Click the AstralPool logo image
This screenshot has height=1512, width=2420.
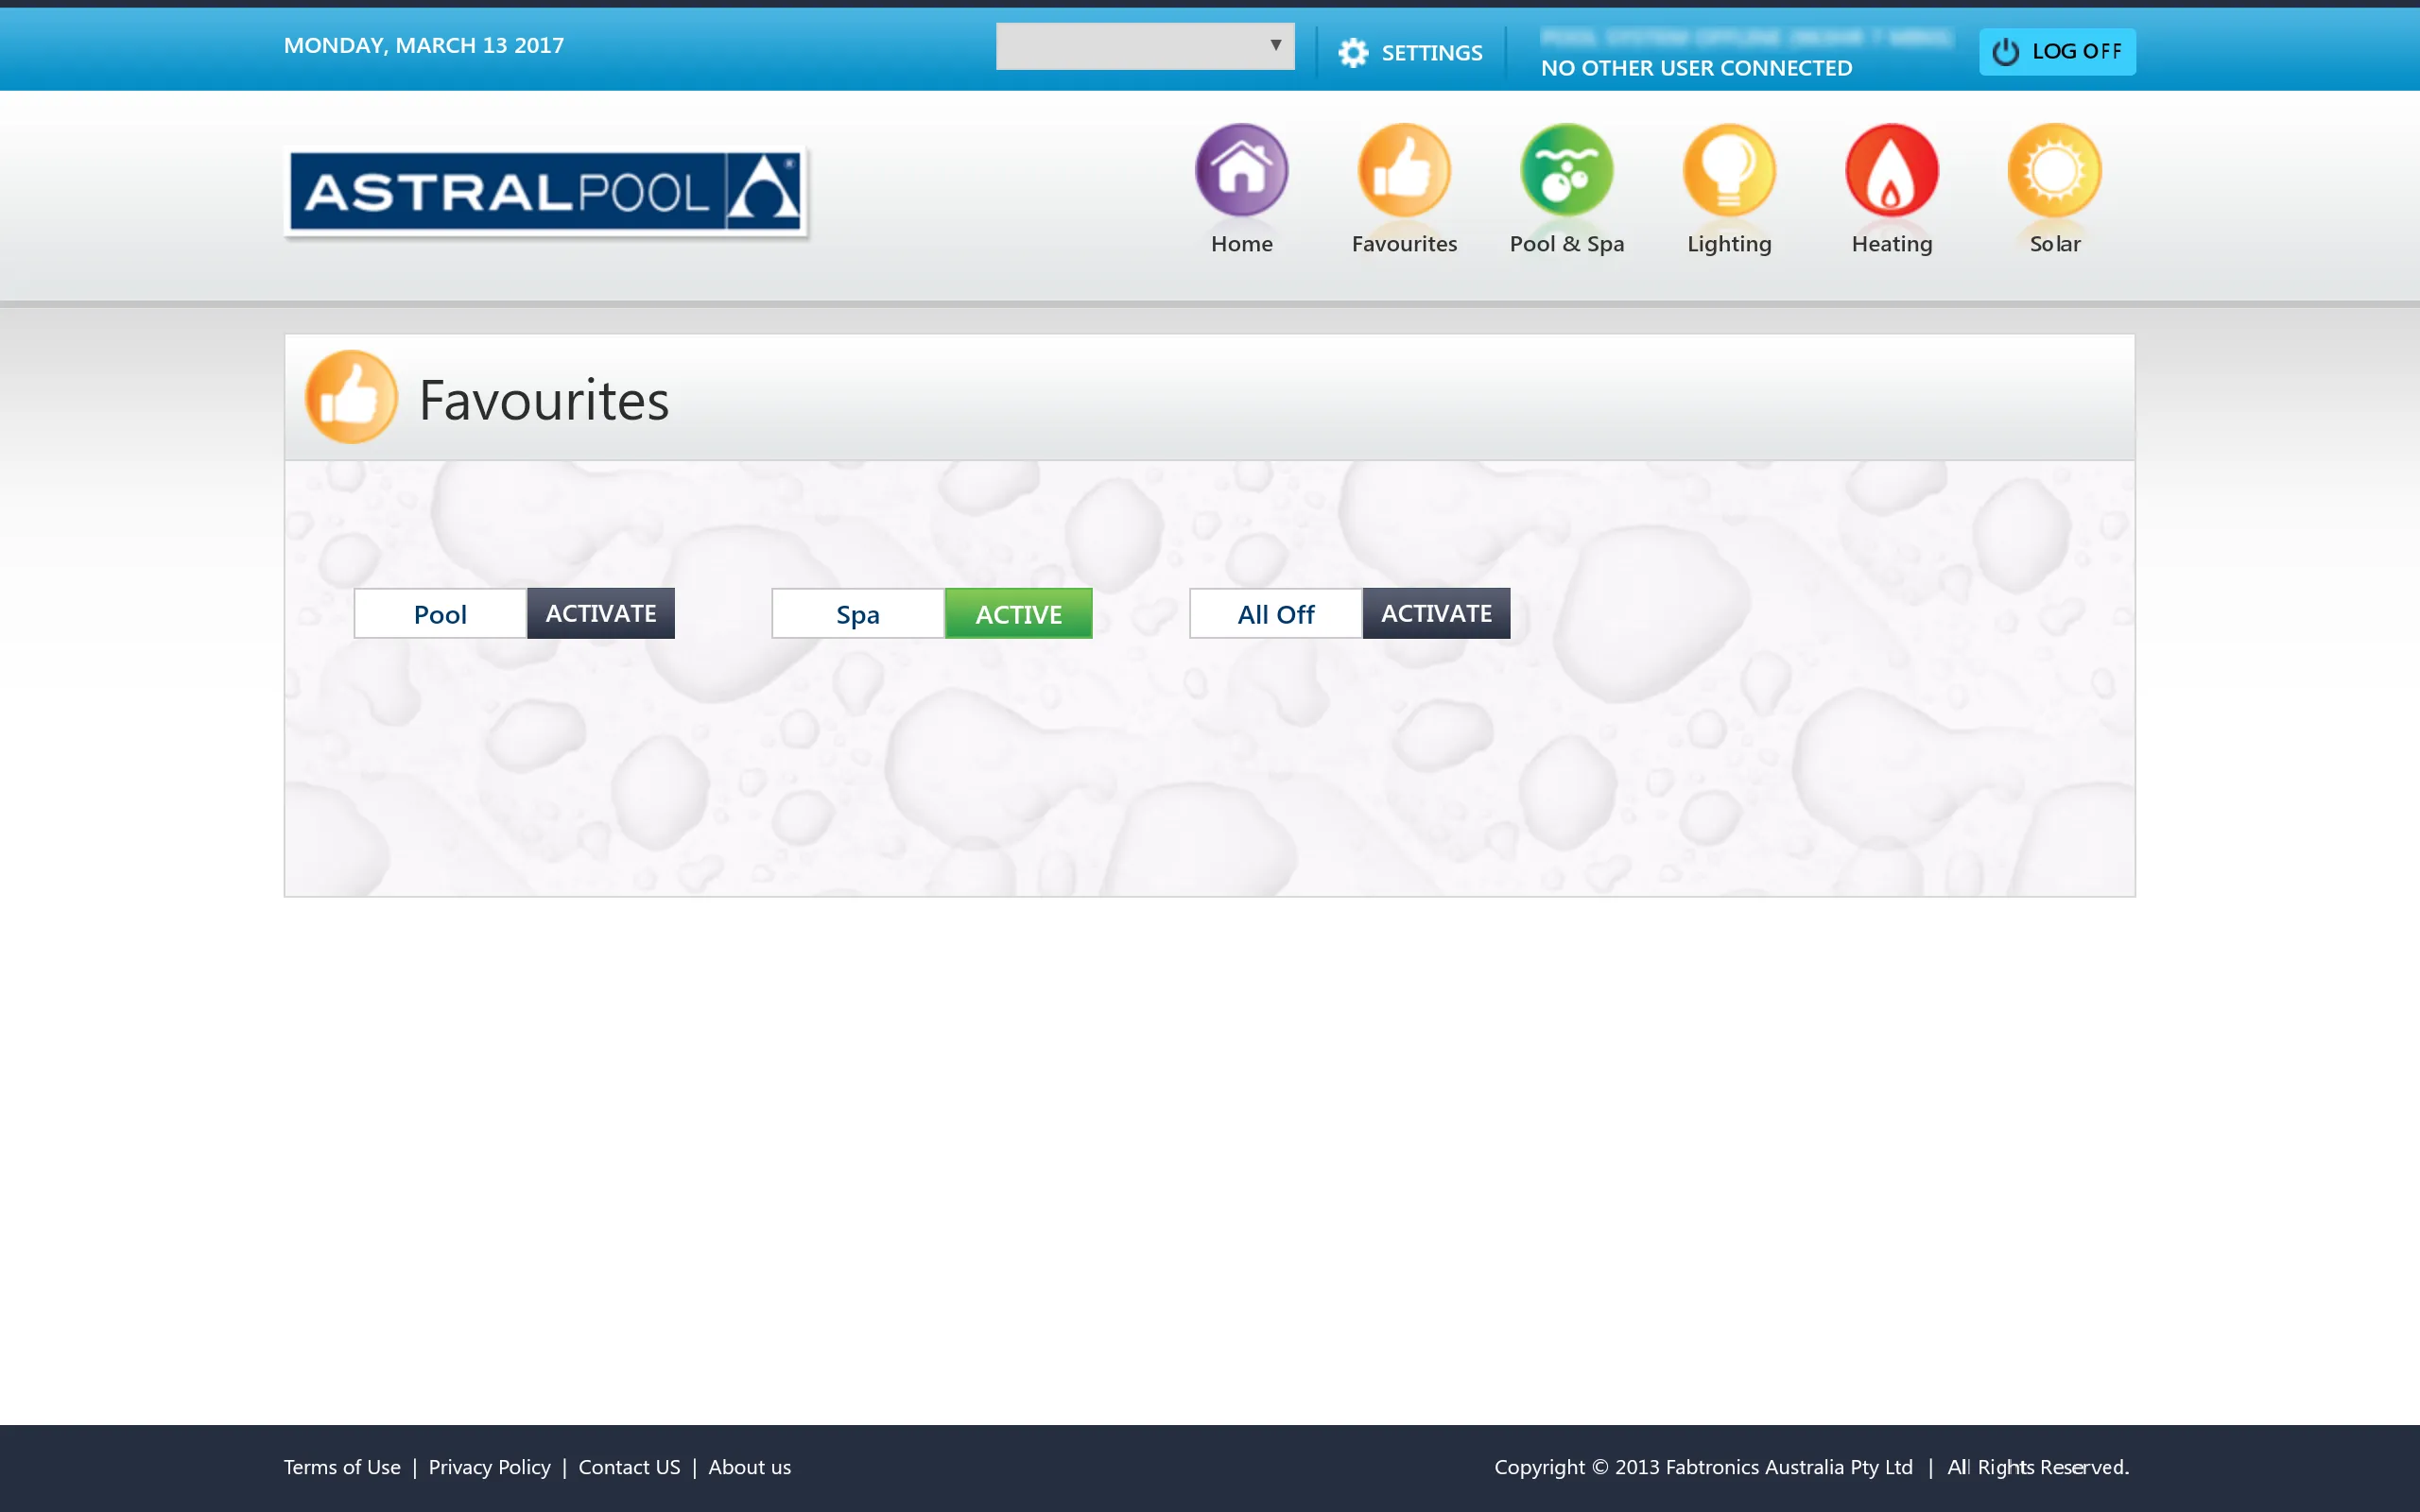(542, 190)
